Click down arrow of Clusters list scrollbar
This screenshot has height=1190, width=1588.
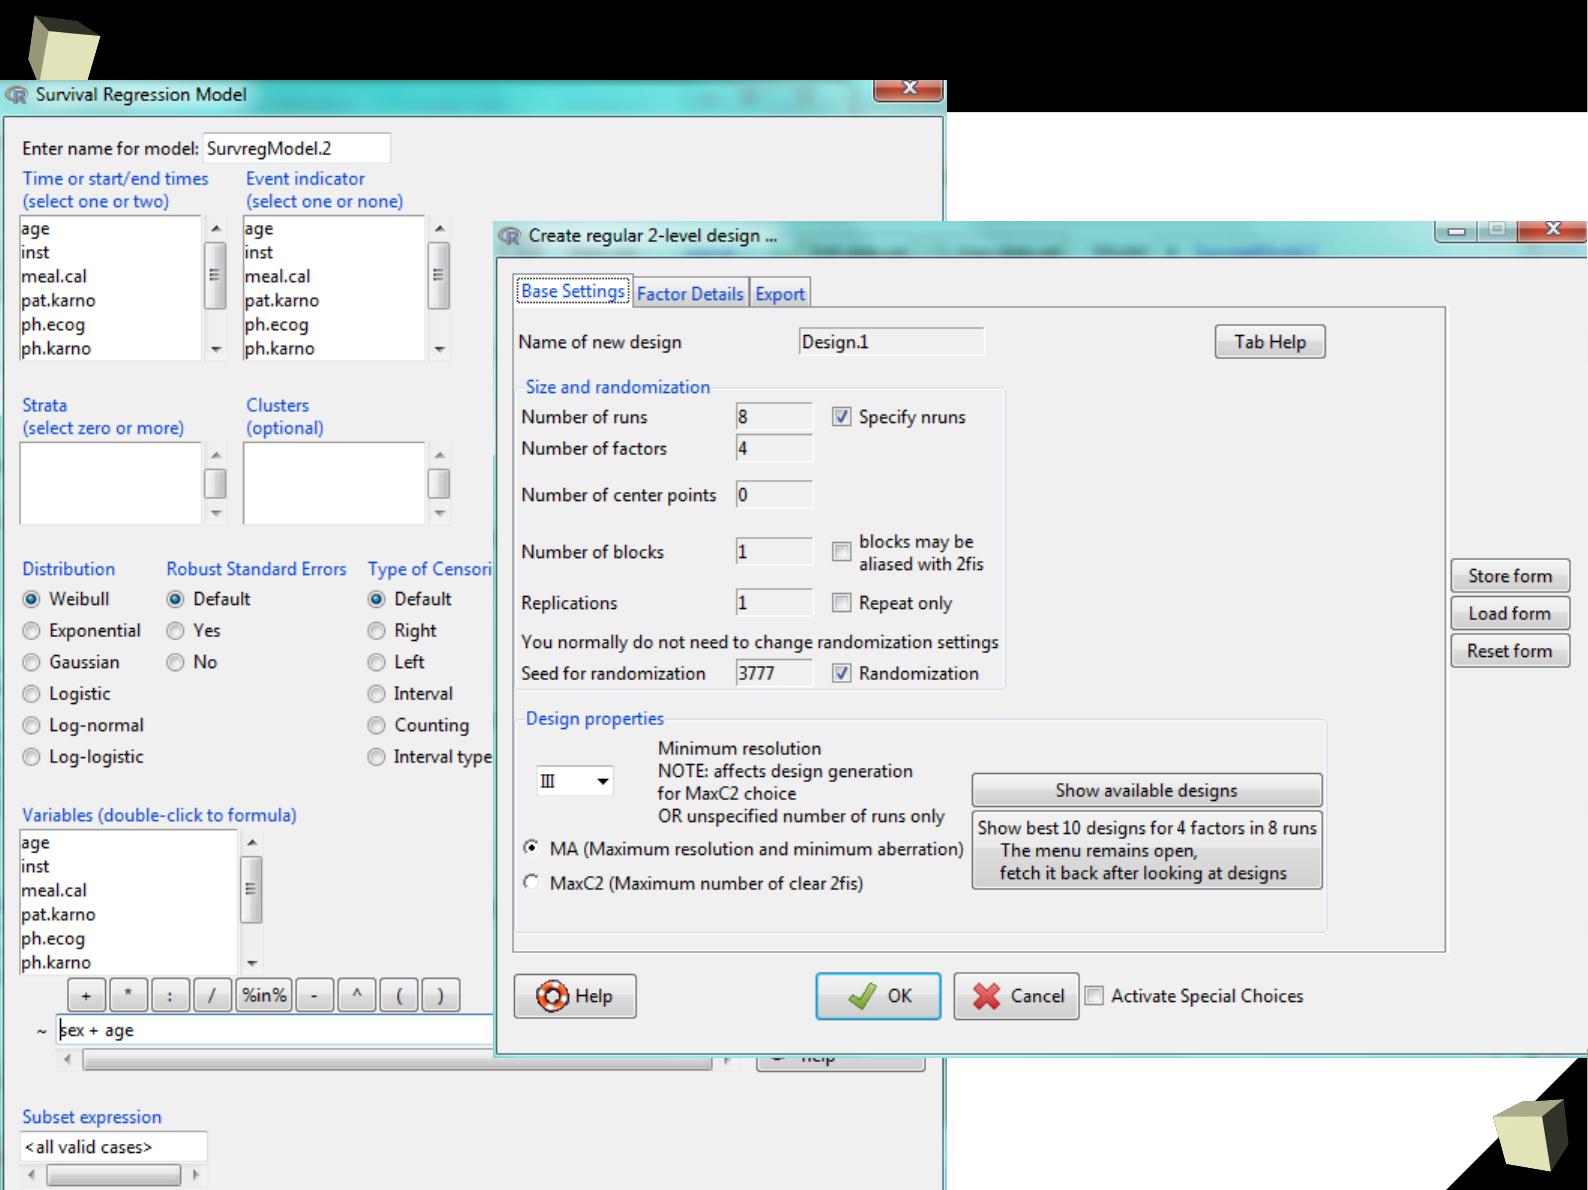pos(440,514)
